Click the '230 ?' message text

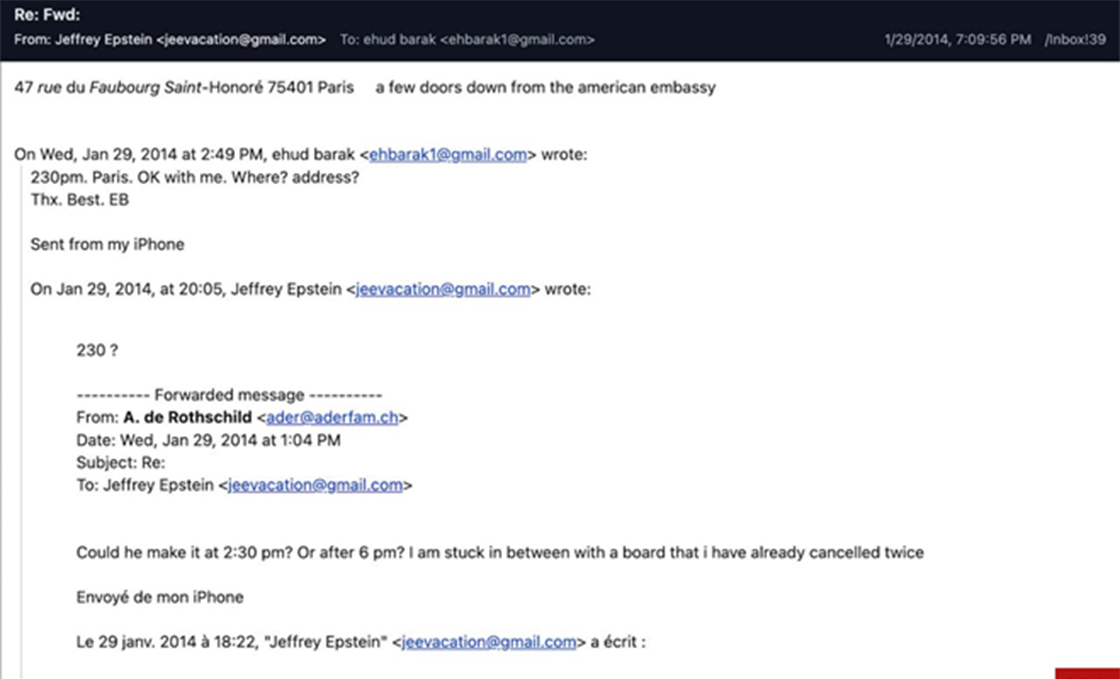99,350
